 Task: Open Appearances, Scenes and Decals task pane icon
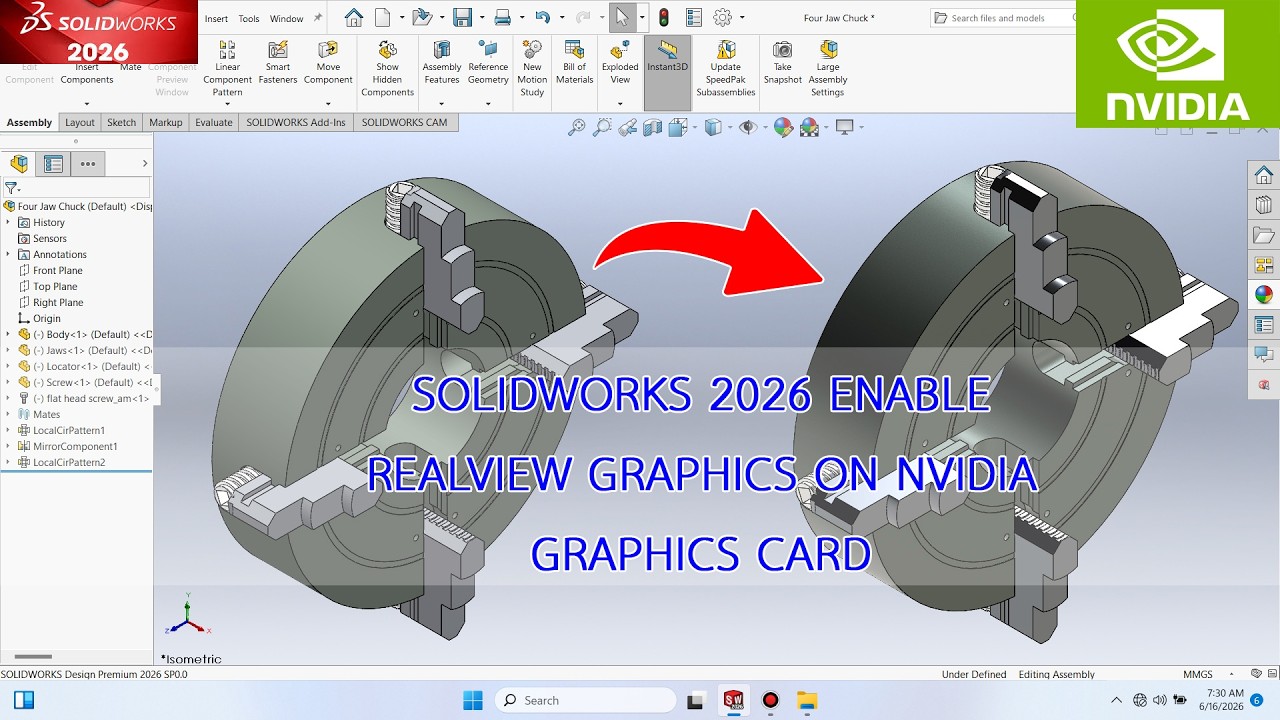(1264, 295)
